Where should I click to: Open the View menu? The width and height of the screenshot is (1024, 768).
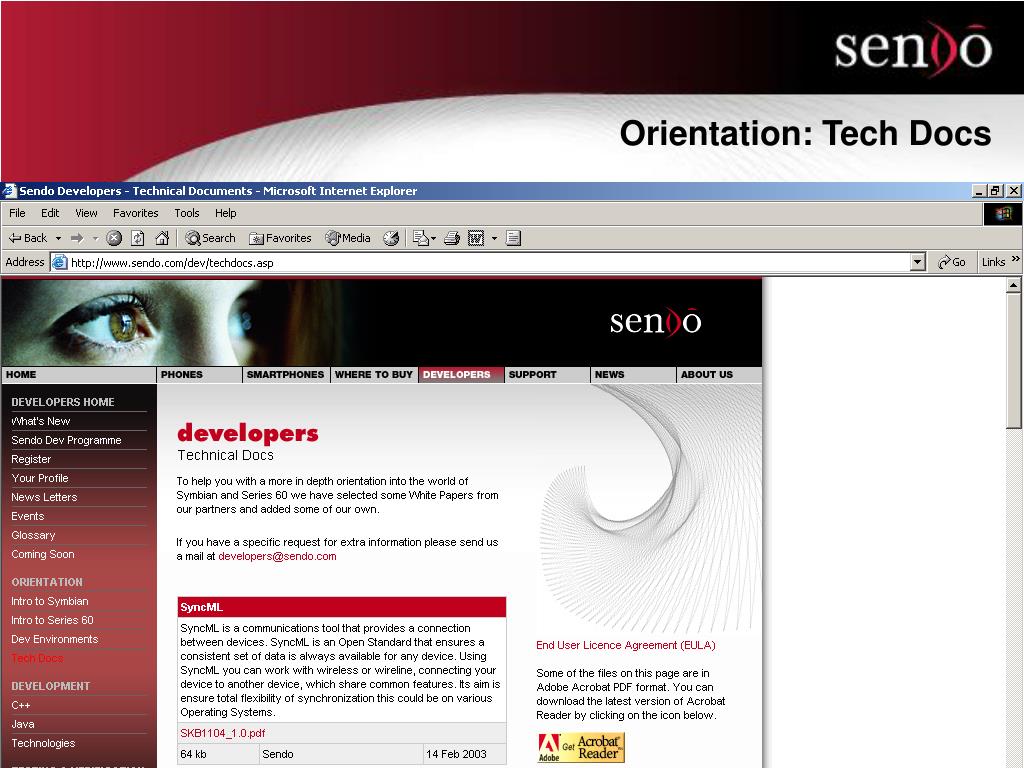86,213
